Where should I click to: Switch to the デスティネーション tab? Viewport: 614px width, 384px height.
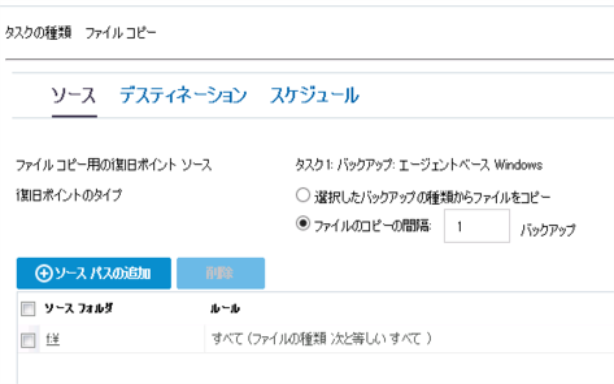click(x=183, y=95)
